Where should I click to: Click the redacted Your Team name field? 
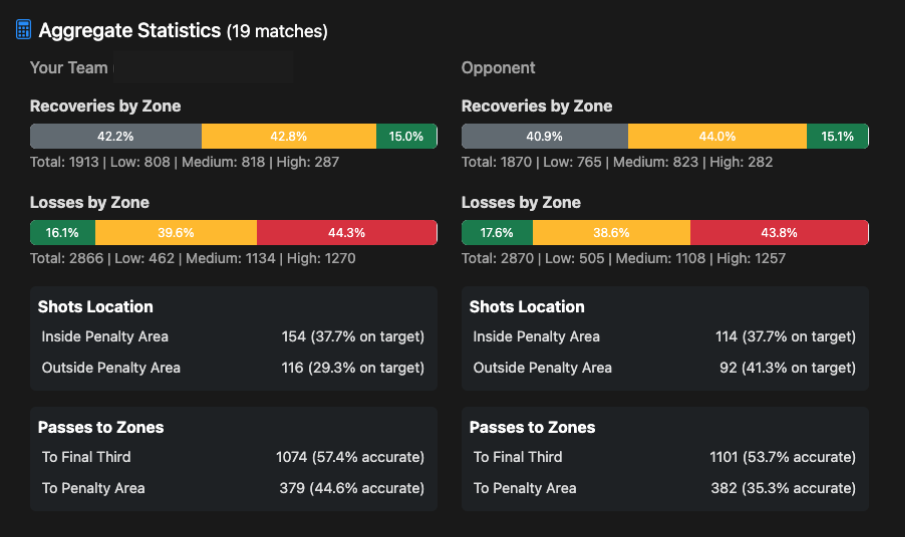pos(202,68)
